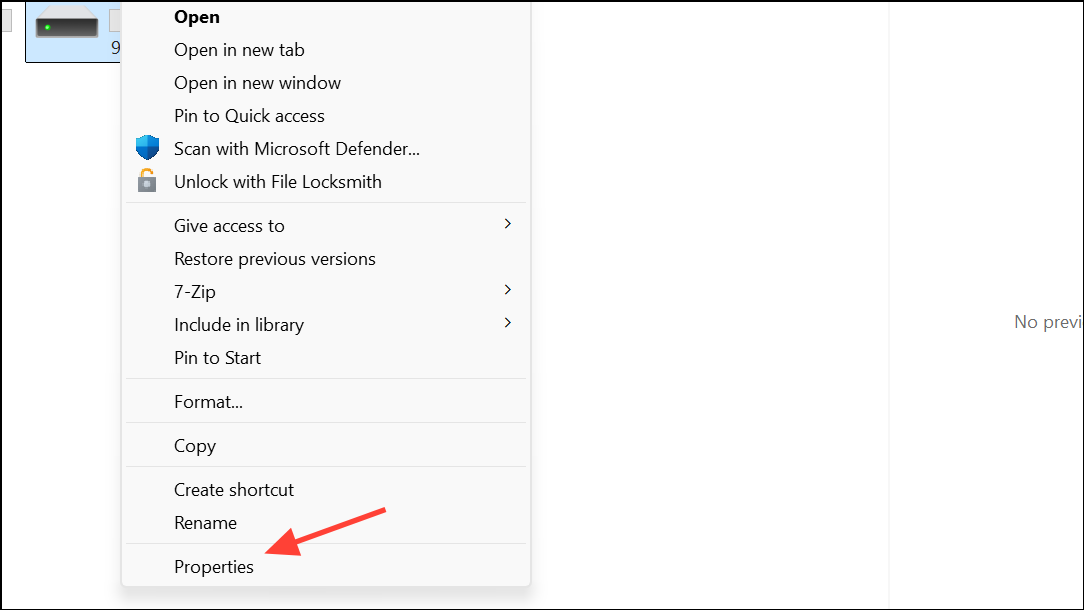Pin the drive to Quick access
Image resolution: width=1084 pixels, height=610 pixels.
tap(249, 115)
